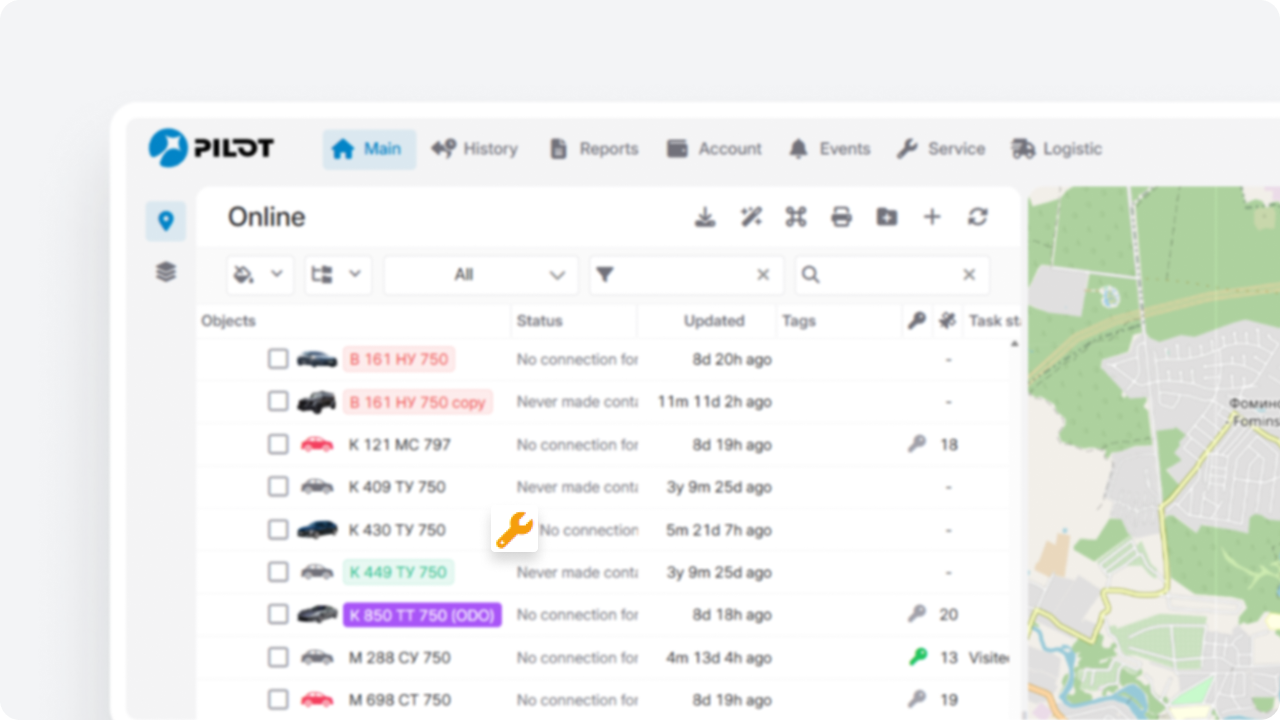
Task: Click the B 161 HY 750 copy label
Action: tap(417, 402)
